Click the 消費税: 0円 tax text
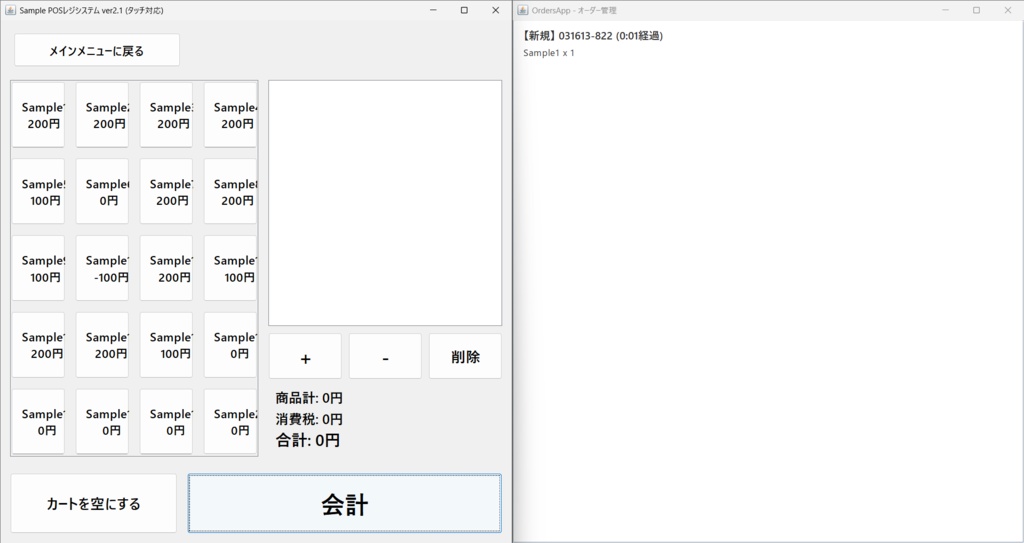The width and height of the screenshot is (1024, 543). (309, 419)
